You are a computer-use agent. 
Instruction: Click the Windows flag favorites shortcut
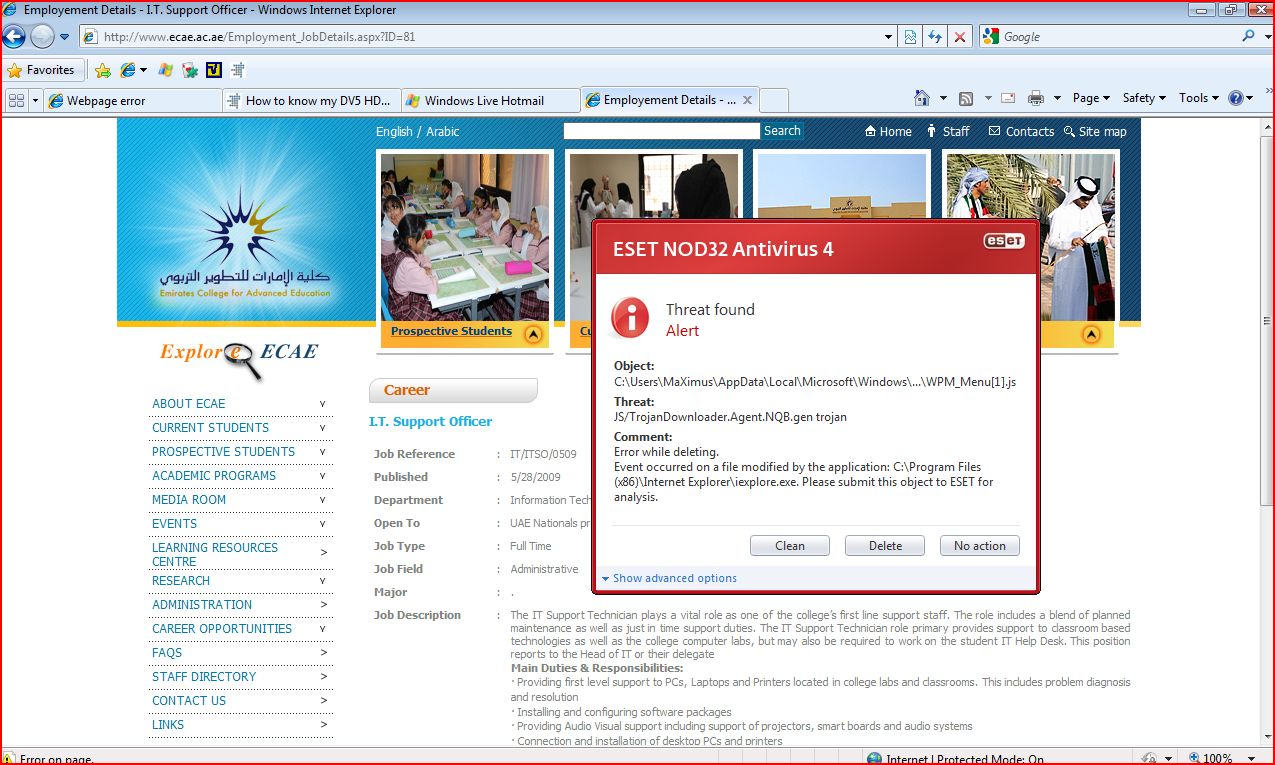pos(166,70)
